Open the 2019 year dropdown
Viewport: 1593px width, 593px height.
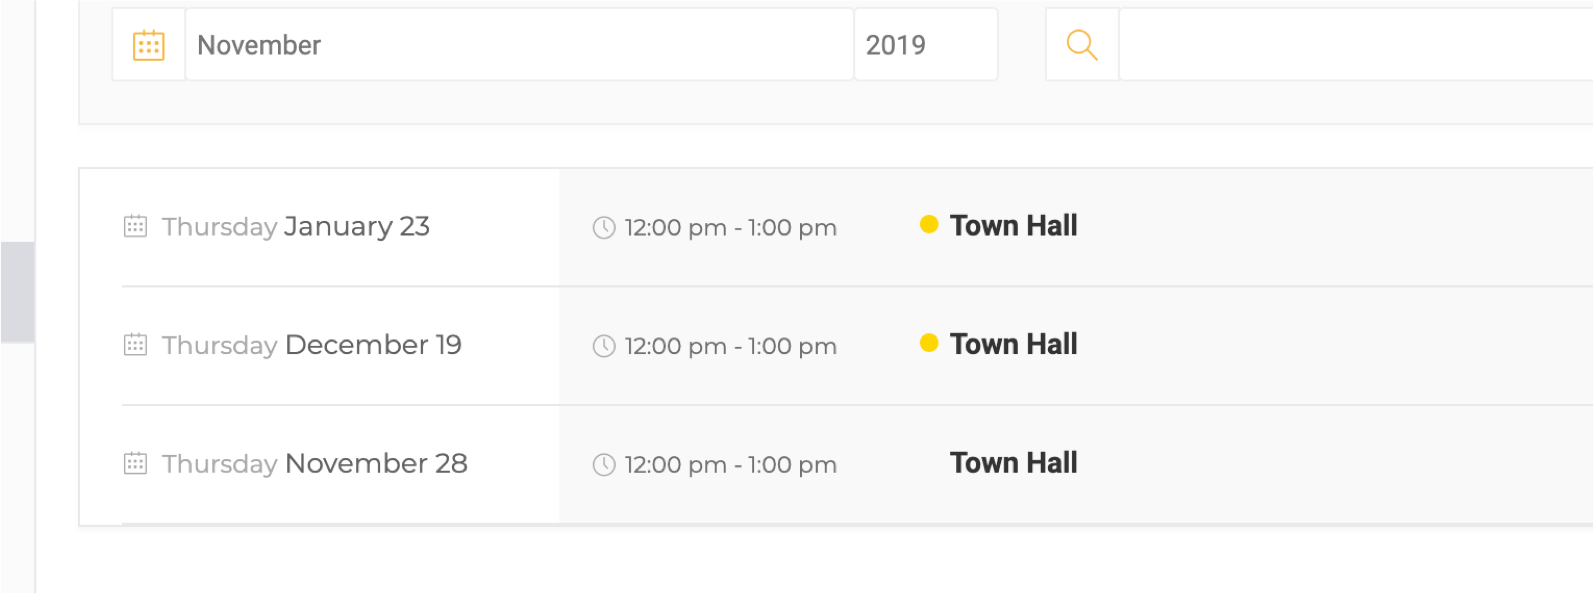tap(926, 45)
